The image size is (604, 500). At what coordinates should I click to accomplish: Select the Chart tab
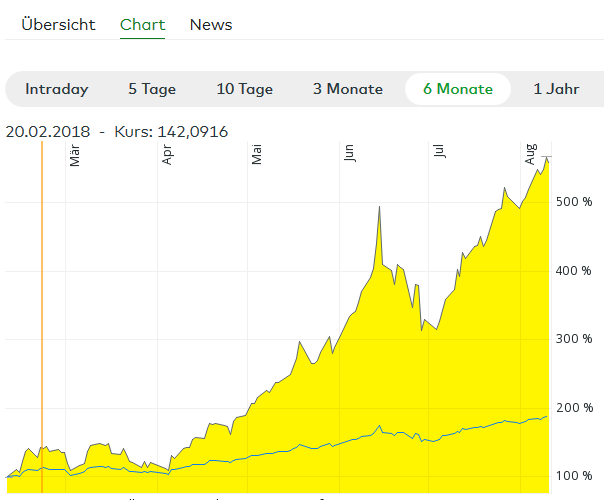coord(142,25)
